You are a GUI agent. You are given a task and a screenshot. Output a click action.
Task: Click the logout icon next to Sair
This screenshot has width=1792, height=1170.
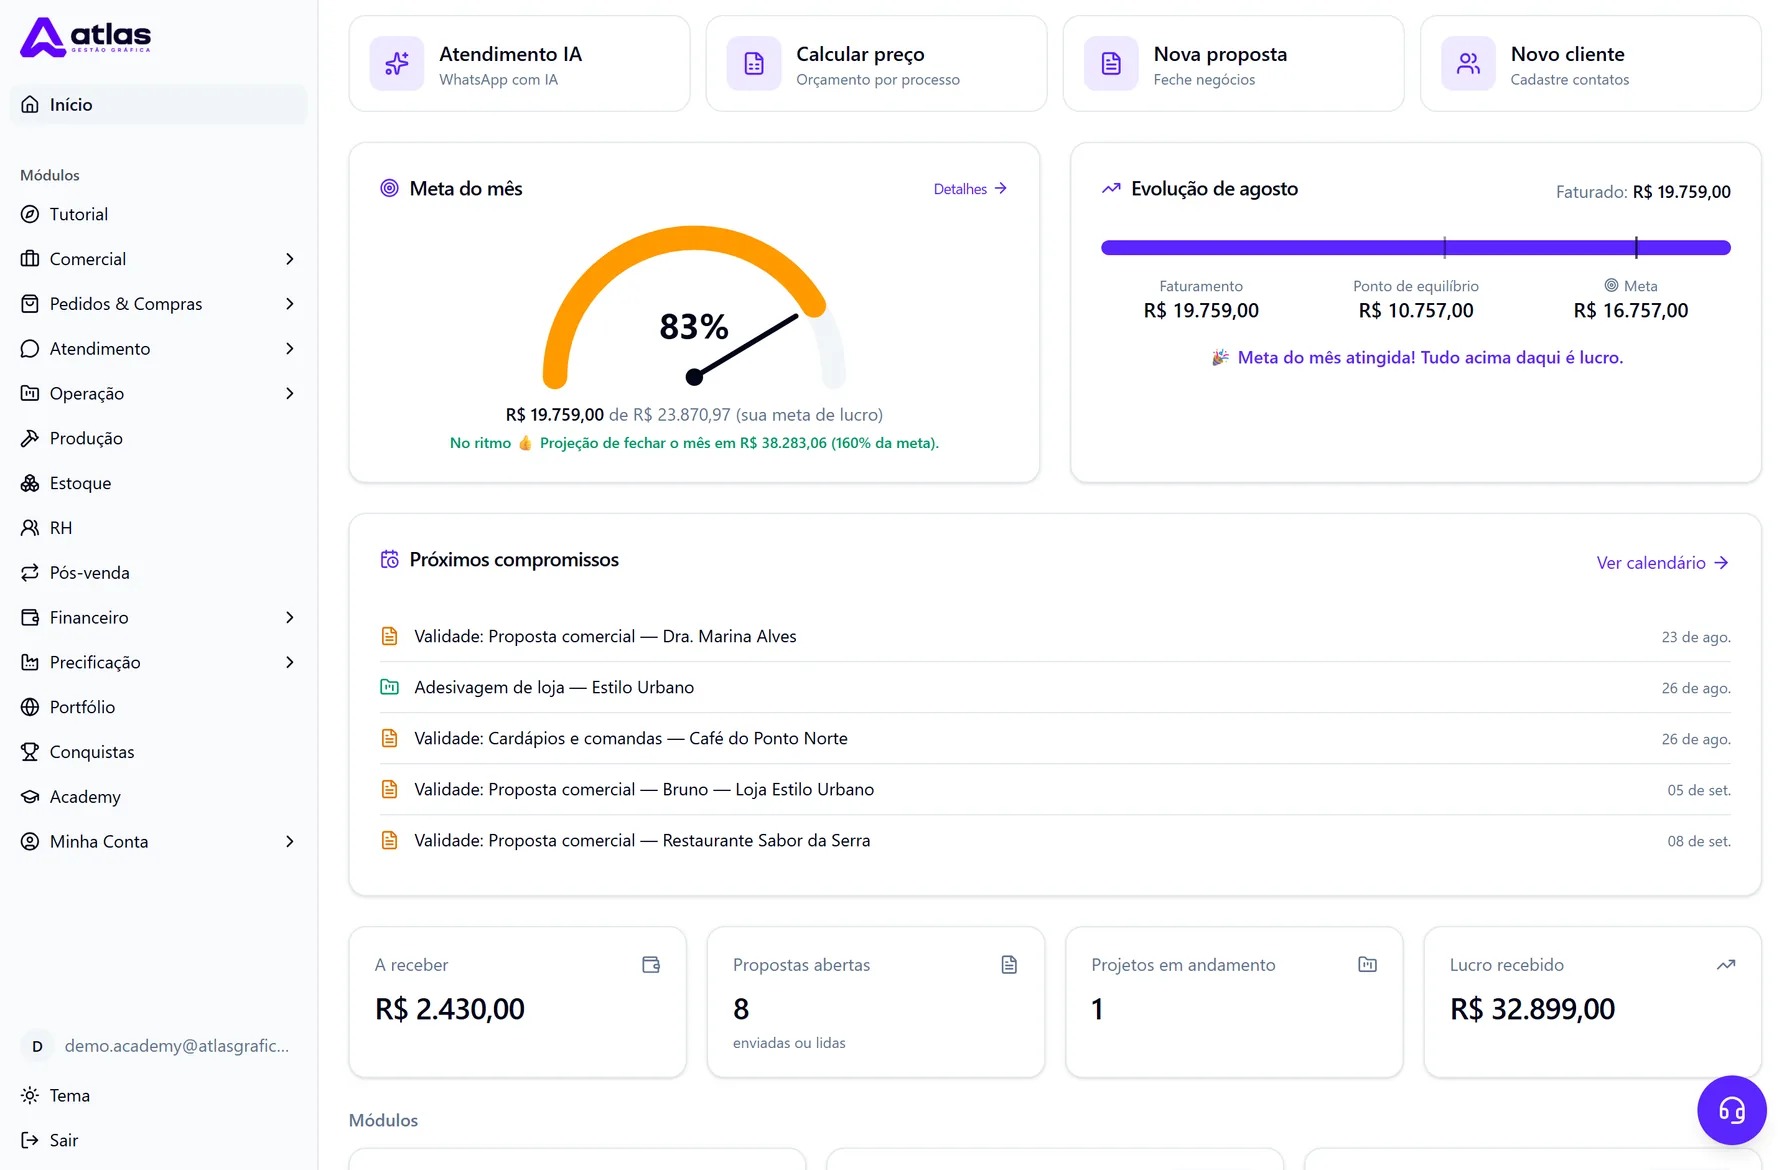click(x=30, y=1140)
